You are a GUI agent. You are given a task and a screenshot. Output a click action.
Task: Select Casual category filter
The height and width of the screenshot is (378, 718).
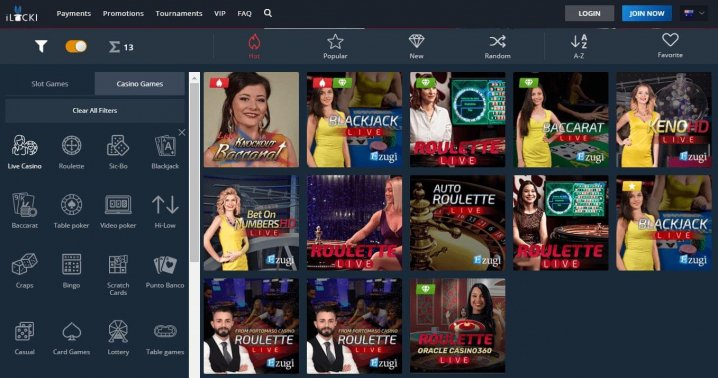[x=25, y=338]
